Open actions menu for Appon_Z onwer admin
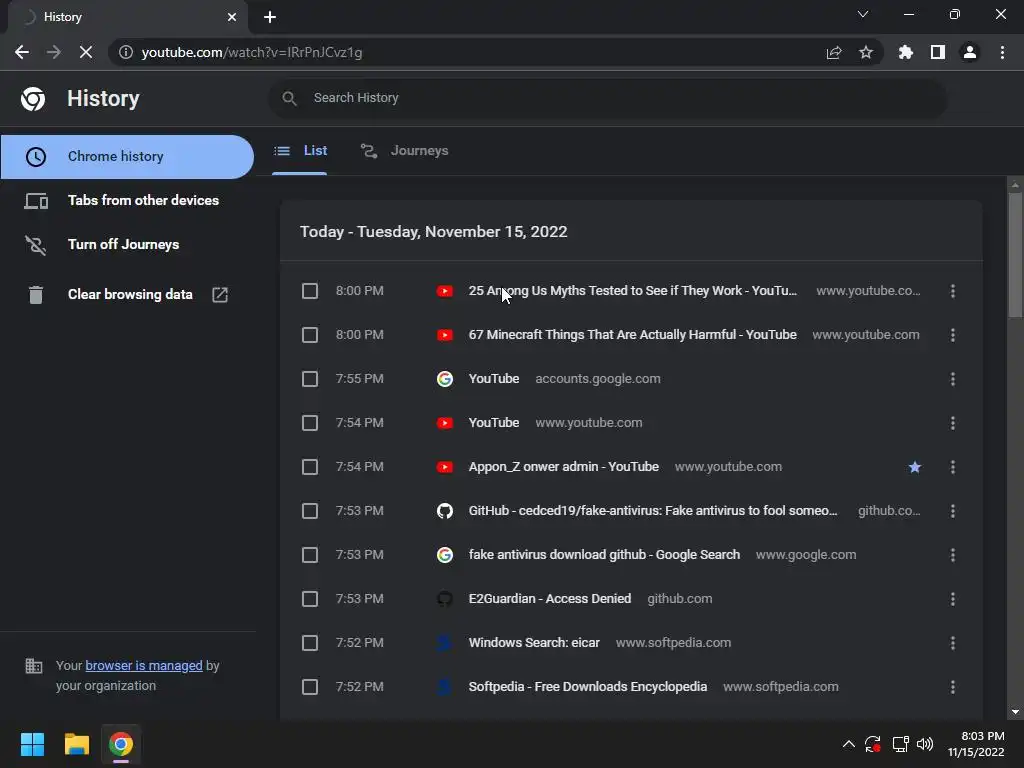The width and height of the screenshot is (1024, 768). [x=953, y=467]
